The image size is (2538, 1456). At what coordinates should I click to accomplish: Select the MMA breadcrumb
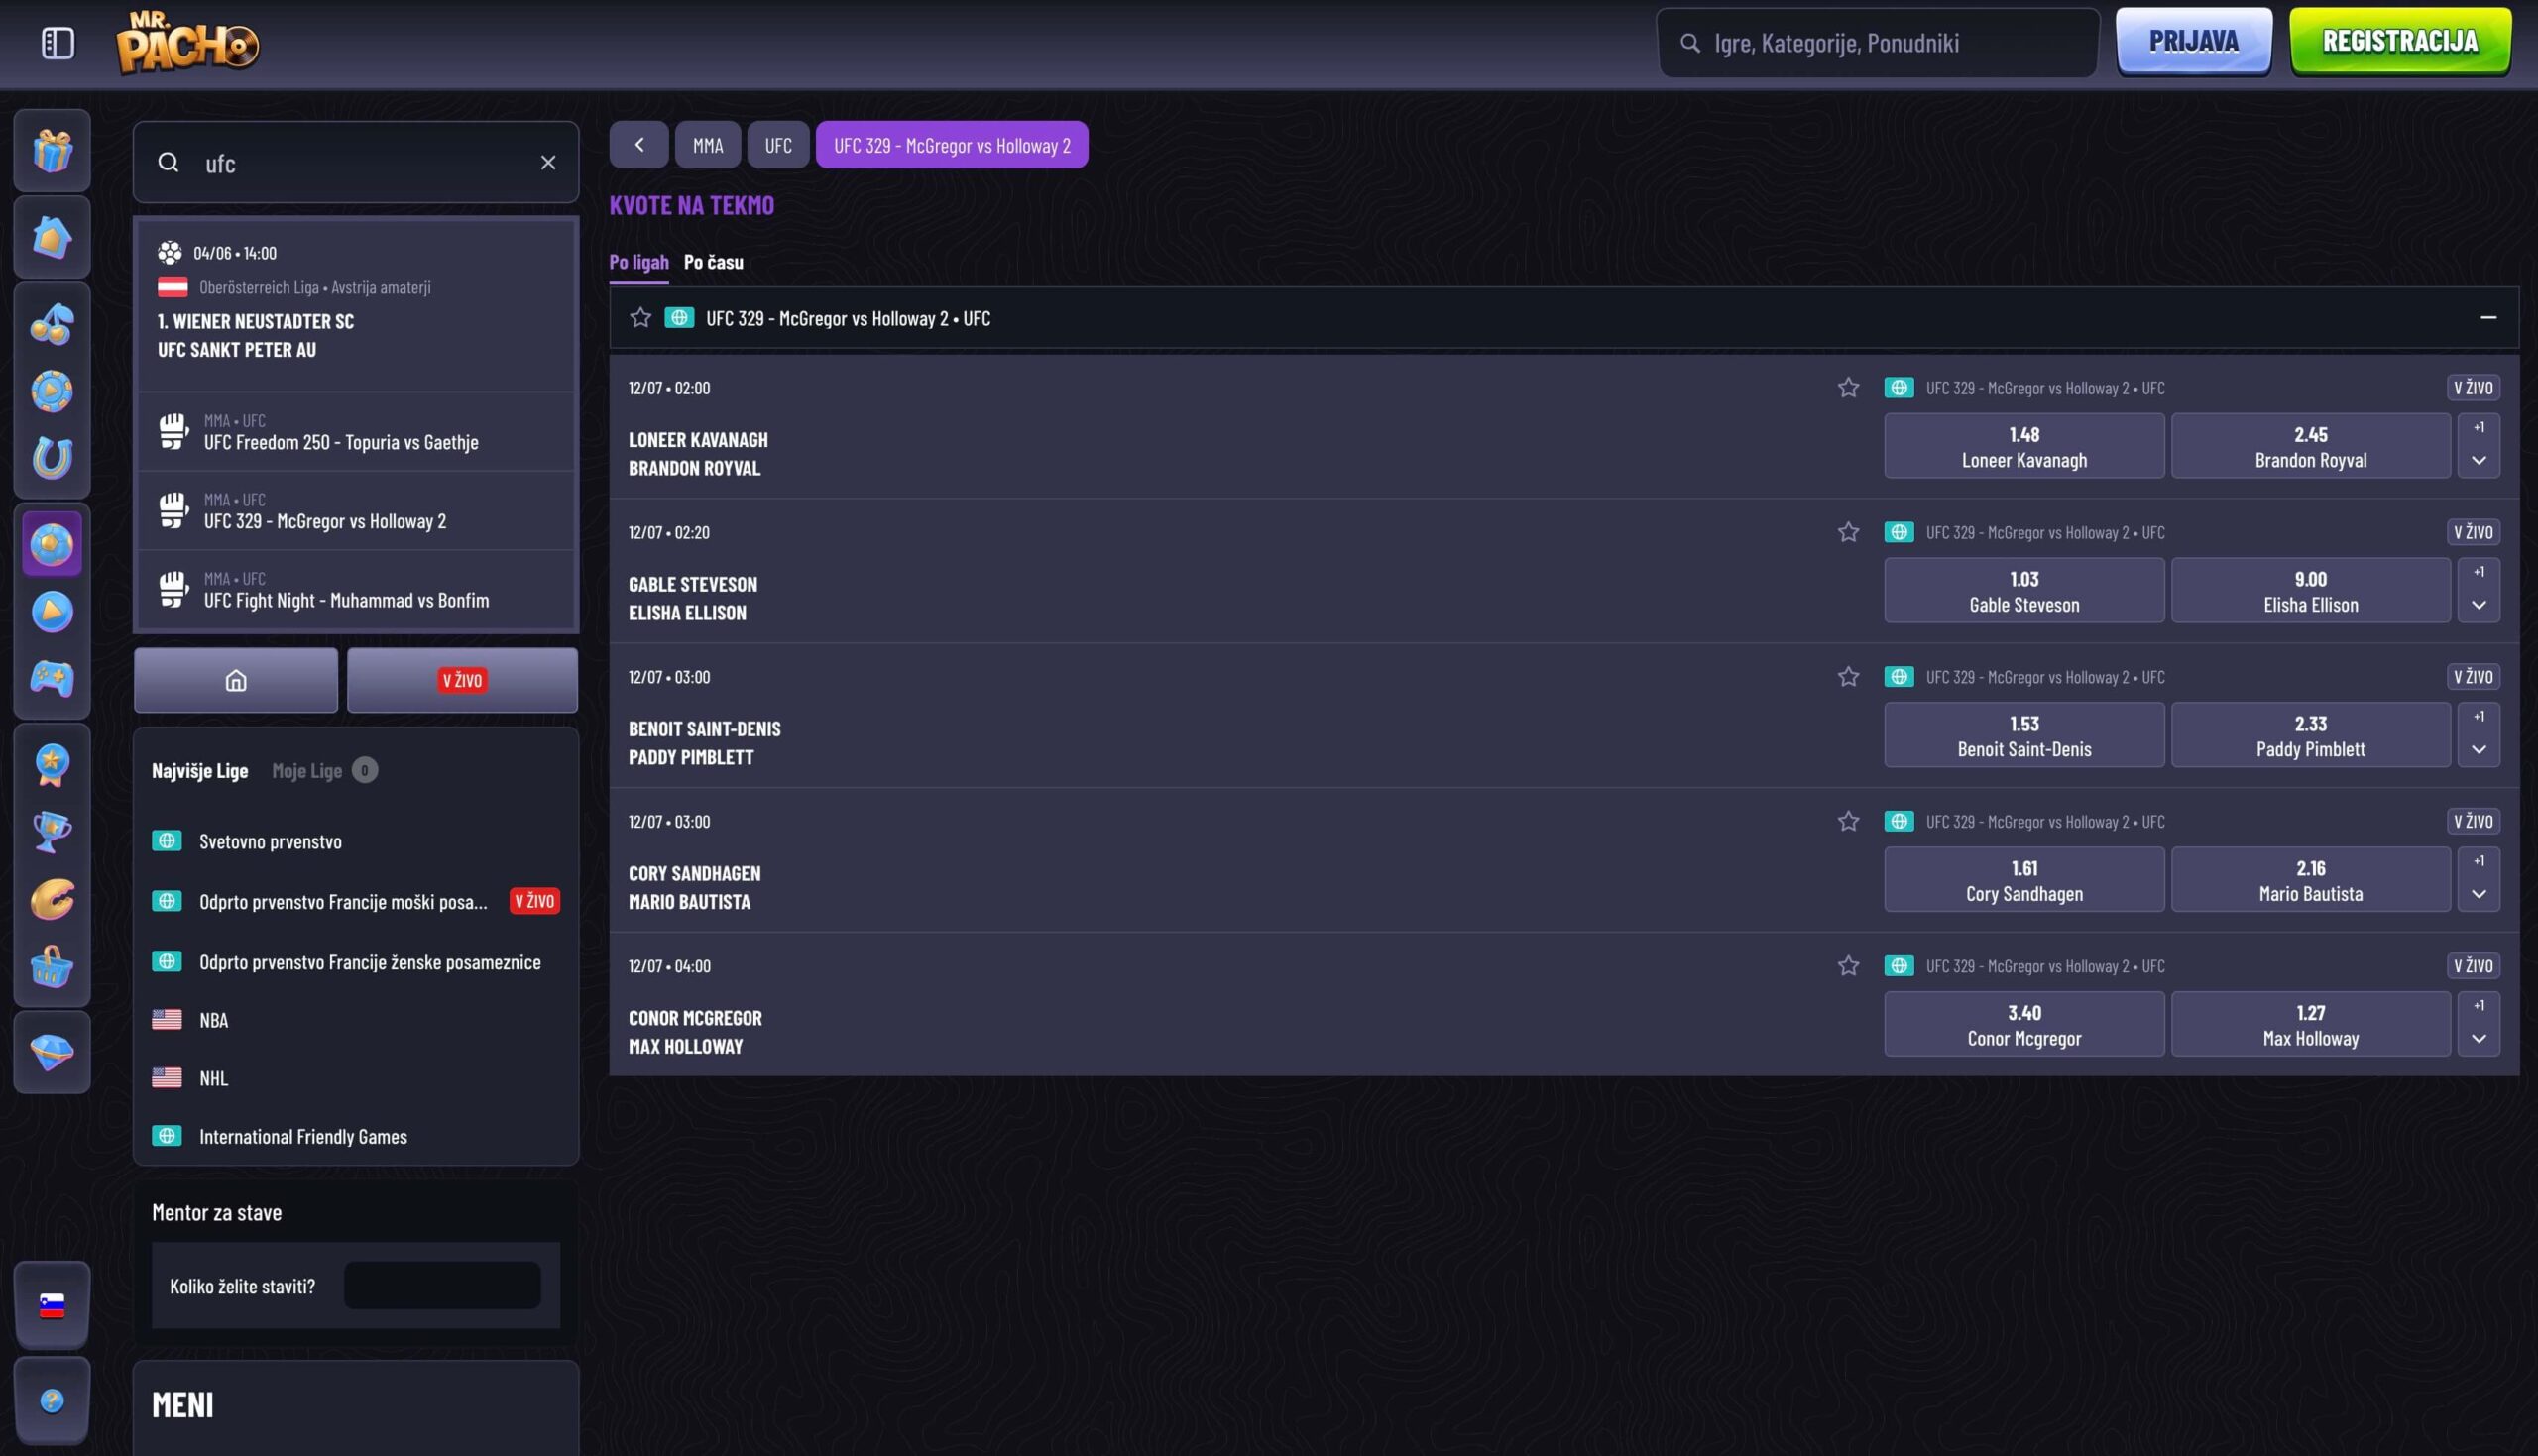point(708,145)
